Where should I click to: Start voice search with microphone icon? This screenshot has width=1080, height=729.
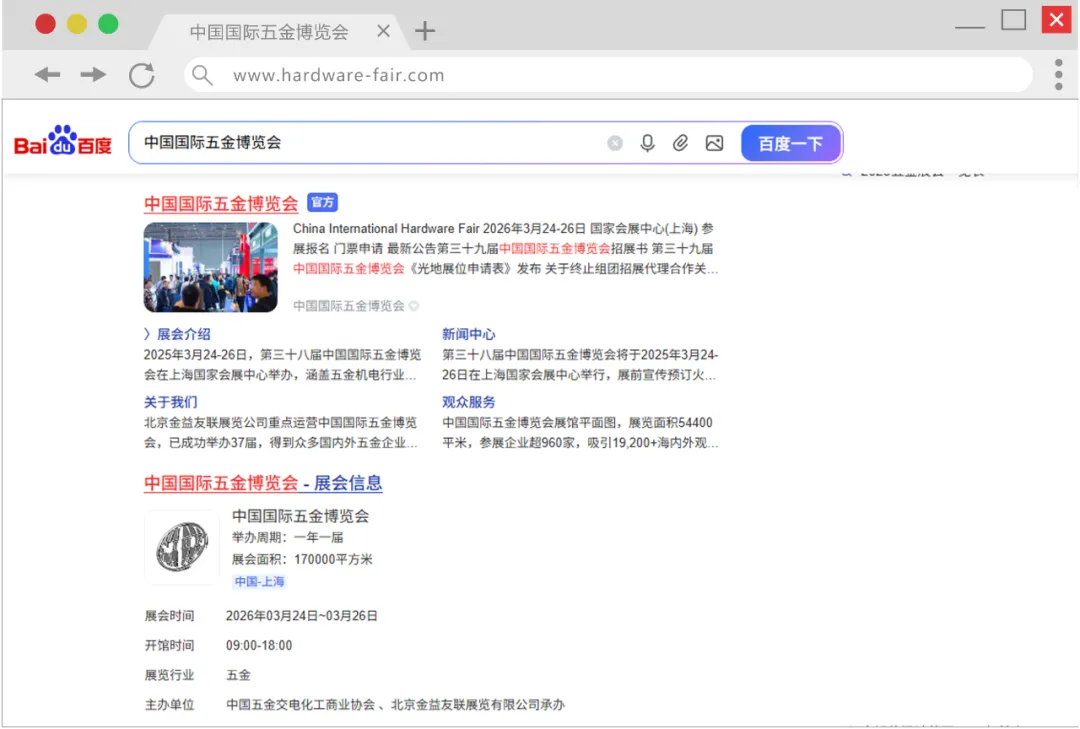[x=647, y=143]
